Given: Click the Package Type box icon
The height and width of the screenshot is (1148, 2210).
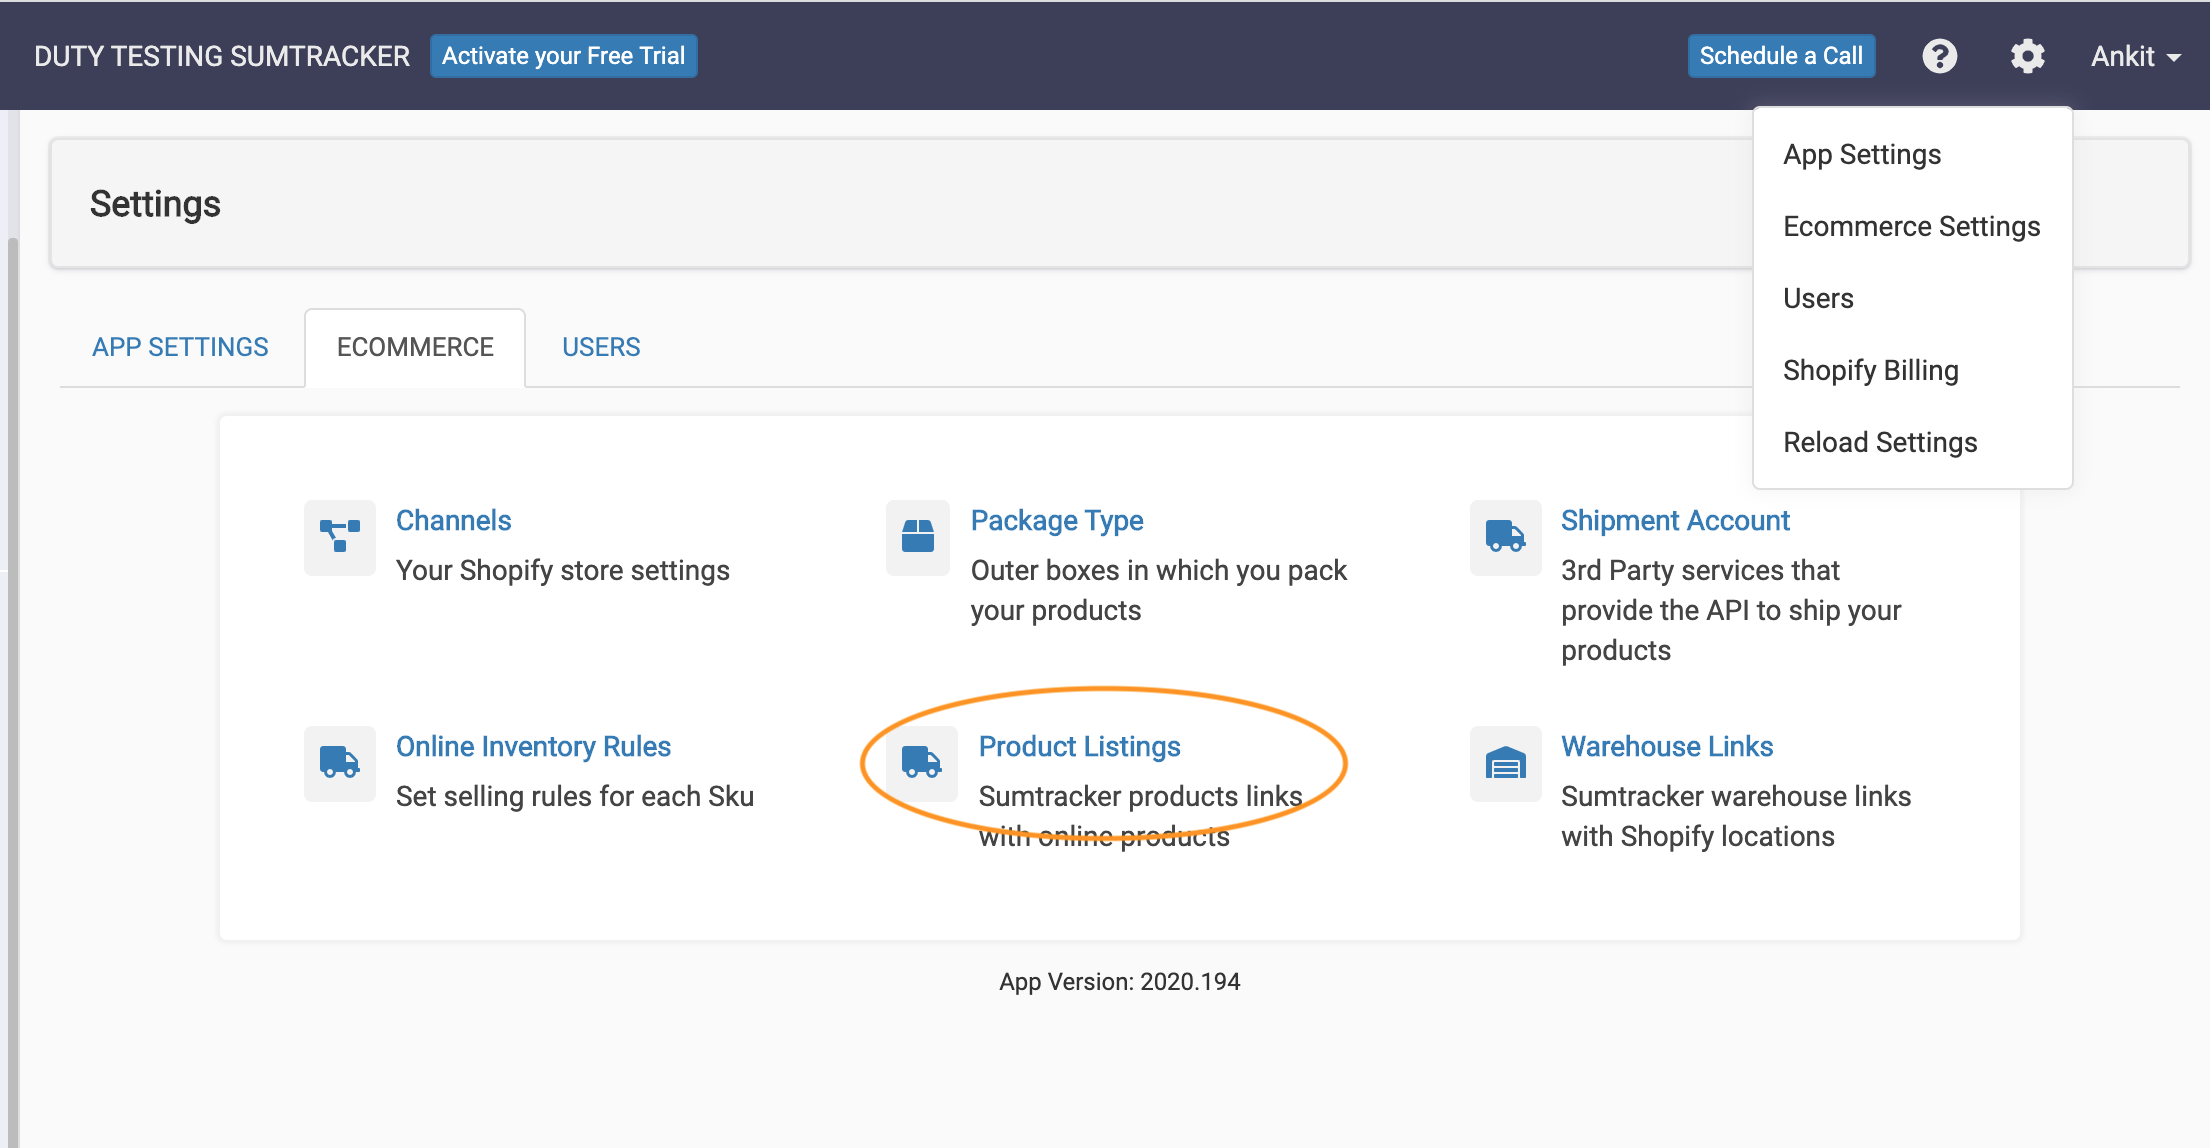Looking at the screenshot, I should click(917, 537).
